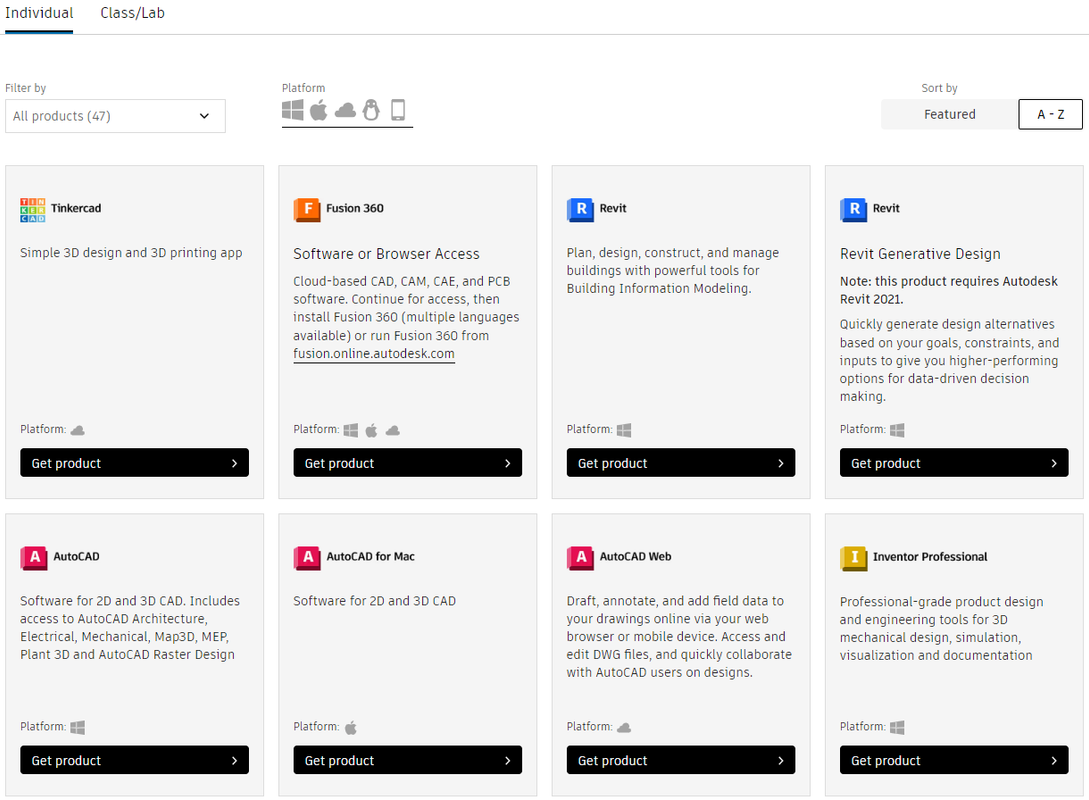This screenshot has width=1089, height=800.
Task: Click the AutoCAD for Mac icon
Action: pos(307,558)
